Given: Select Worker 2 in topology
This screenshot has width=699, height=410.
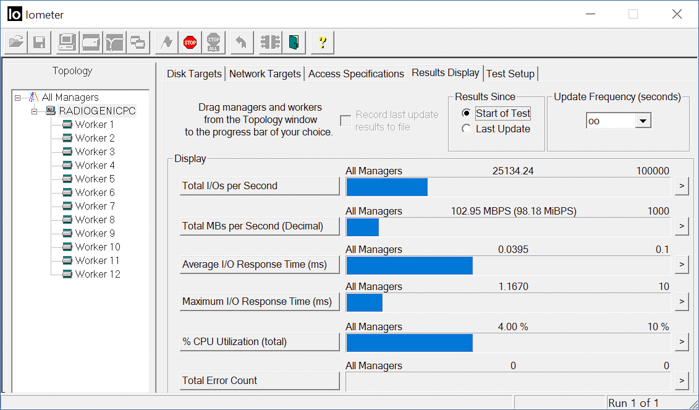Looking at the screenshot, I should pos(94,138).
